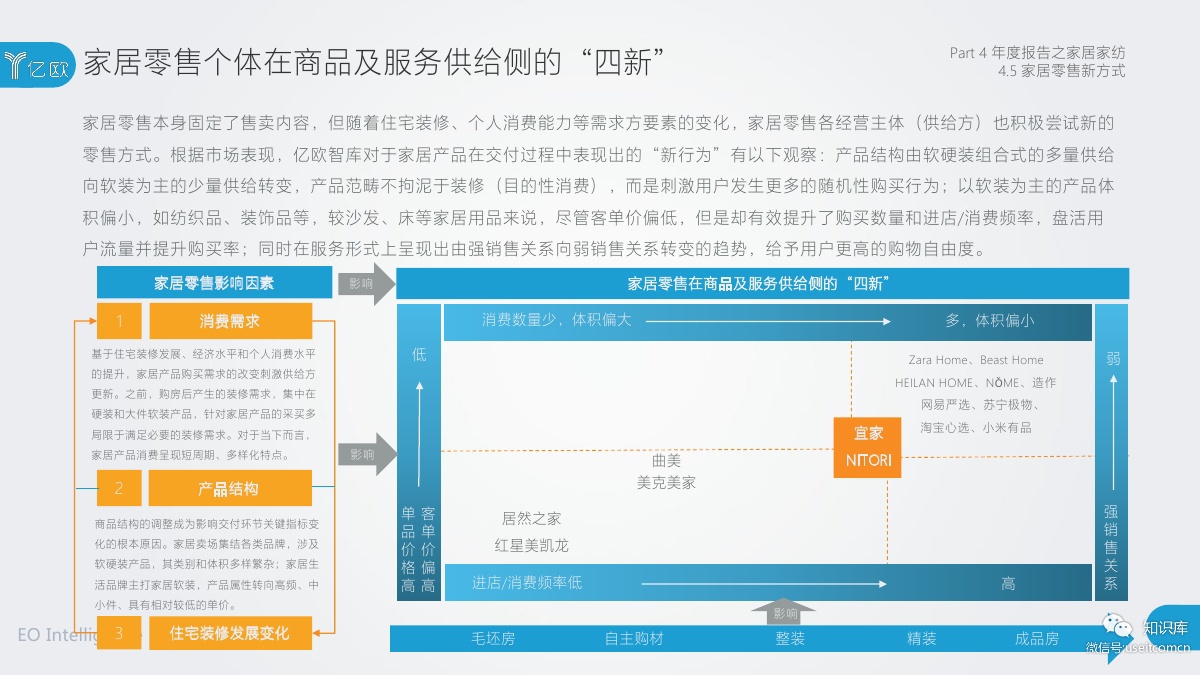The height and width of the screenshot is (675, 1200).
Task: Click the label 进店/消费频率低
Action: pyautogui.click(x=527, y=582)
